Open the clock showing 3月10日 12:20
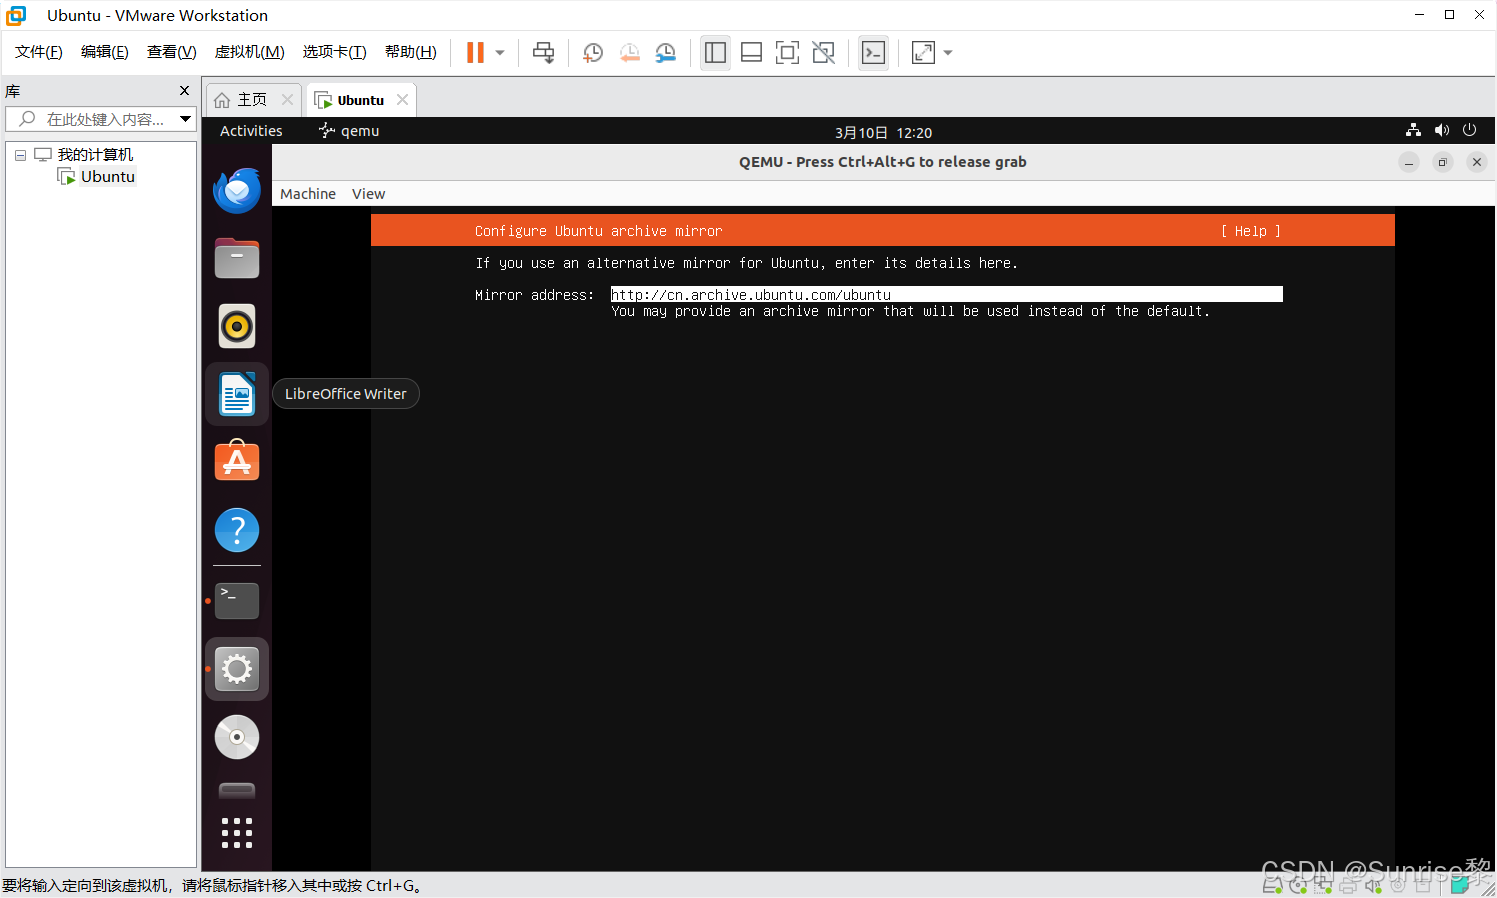 pos(883,132)
